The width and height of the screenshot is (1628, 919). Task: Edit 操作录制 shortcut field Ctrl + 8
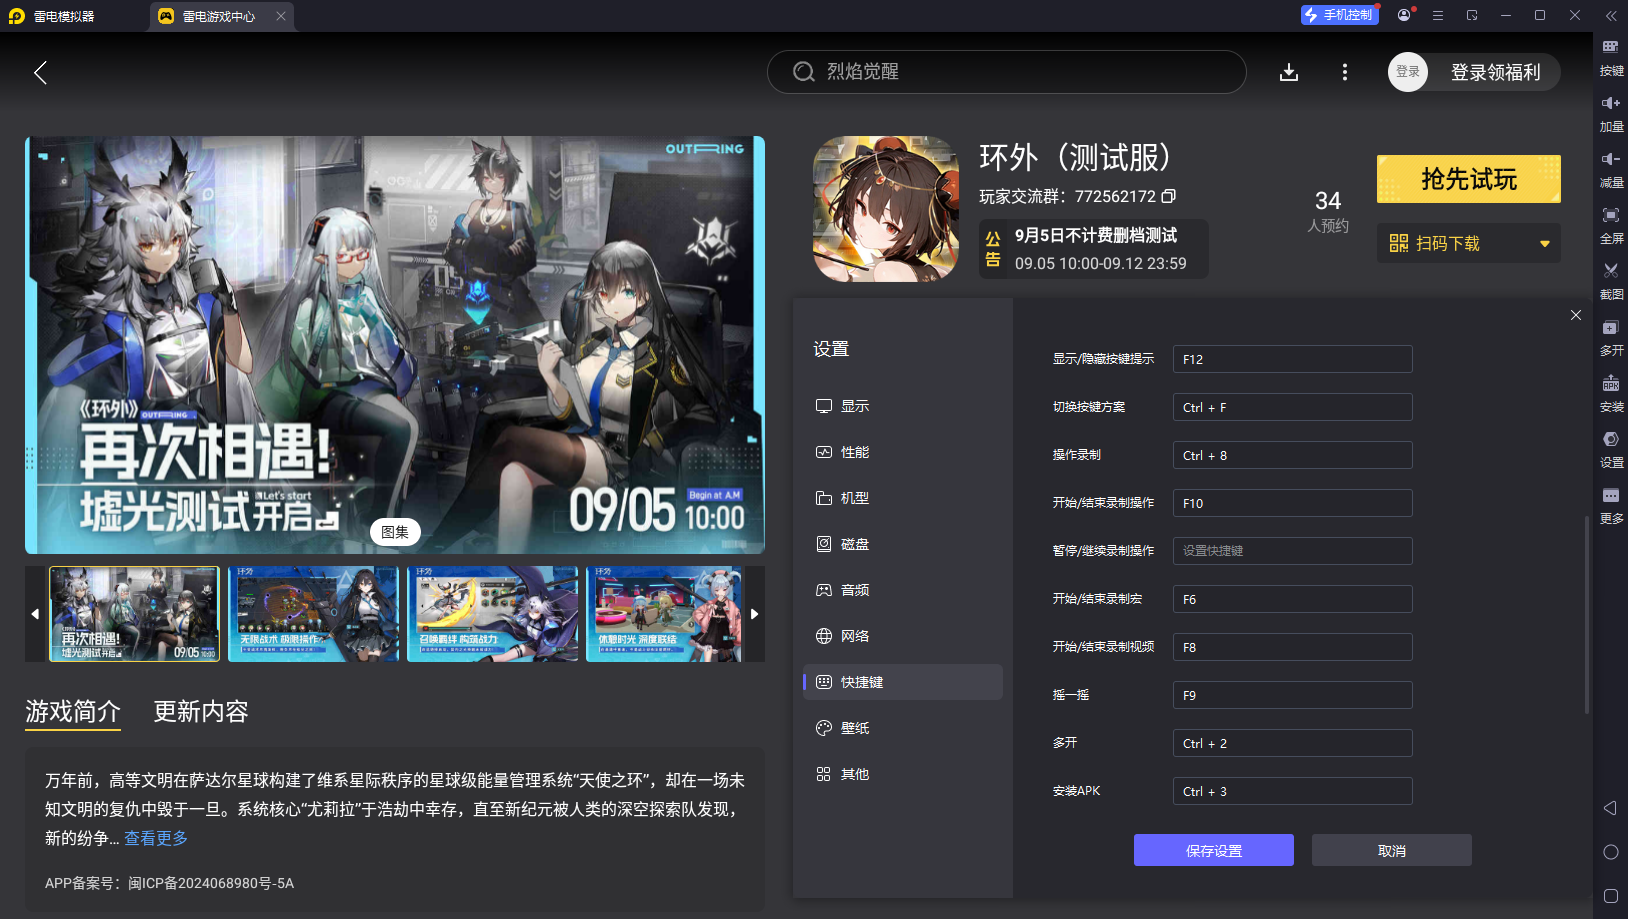1292,455
